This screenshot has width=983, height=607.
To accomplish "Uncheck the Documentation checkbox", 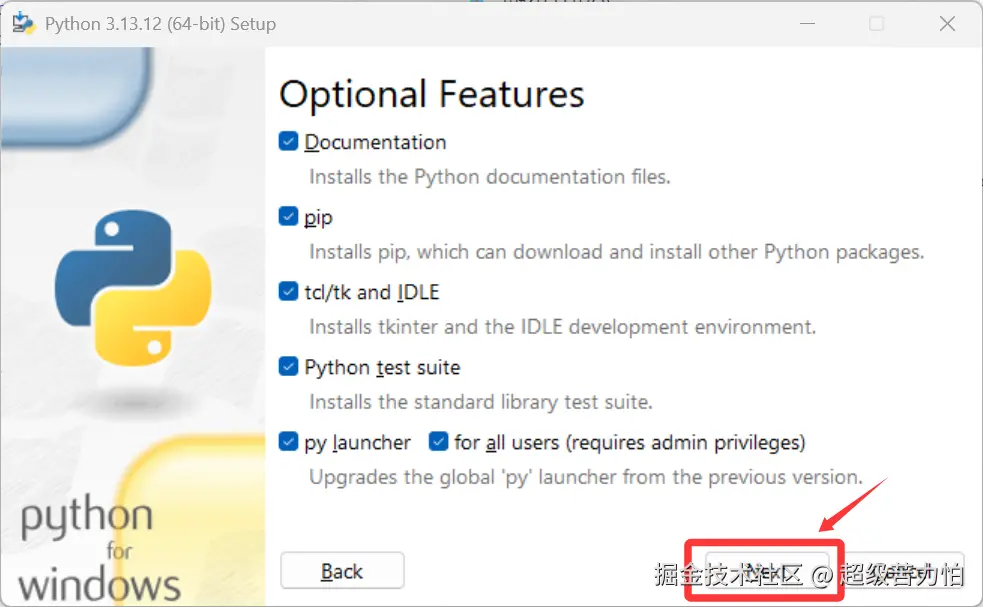I will tap(288, 142).
